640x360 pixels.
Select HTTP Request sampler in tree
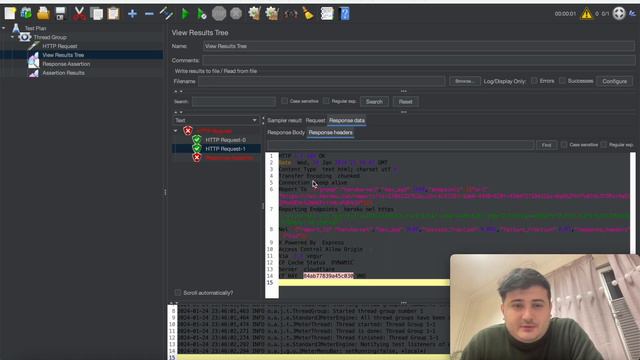(x=60, y=46)
